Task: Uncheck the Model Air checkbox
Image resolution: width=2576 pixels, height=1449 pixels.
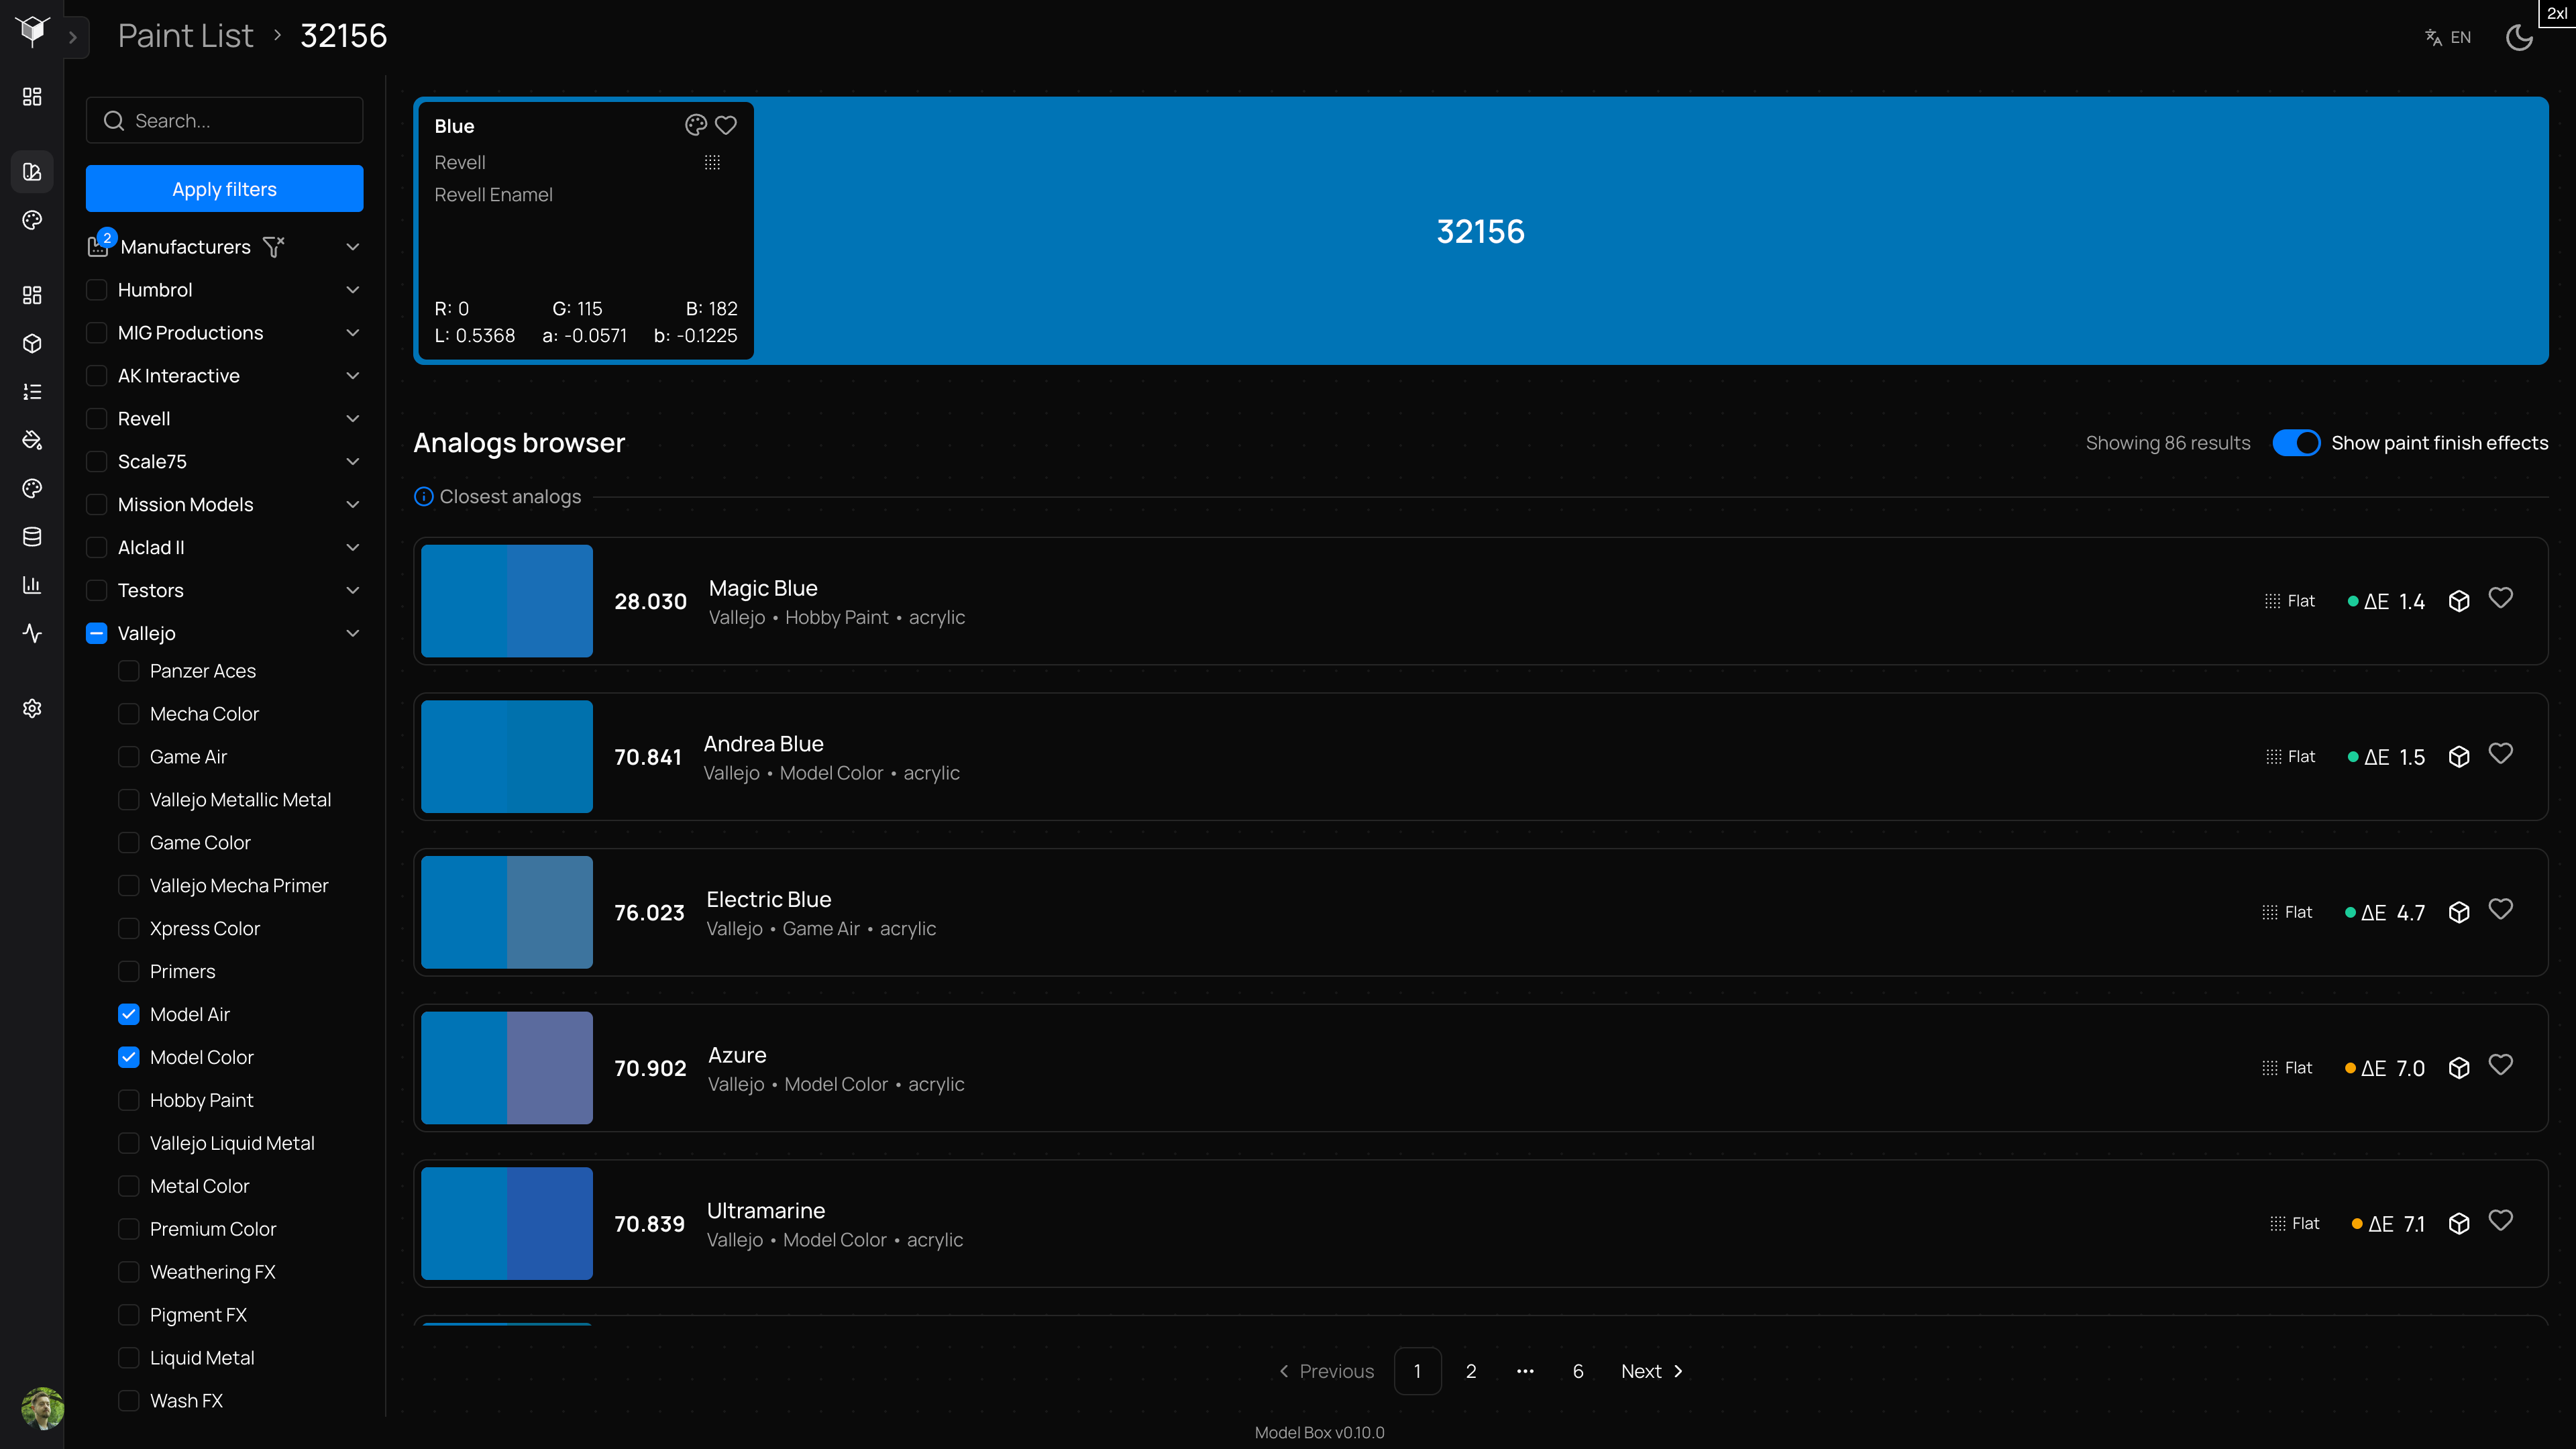Action: tap(129, 1014)
